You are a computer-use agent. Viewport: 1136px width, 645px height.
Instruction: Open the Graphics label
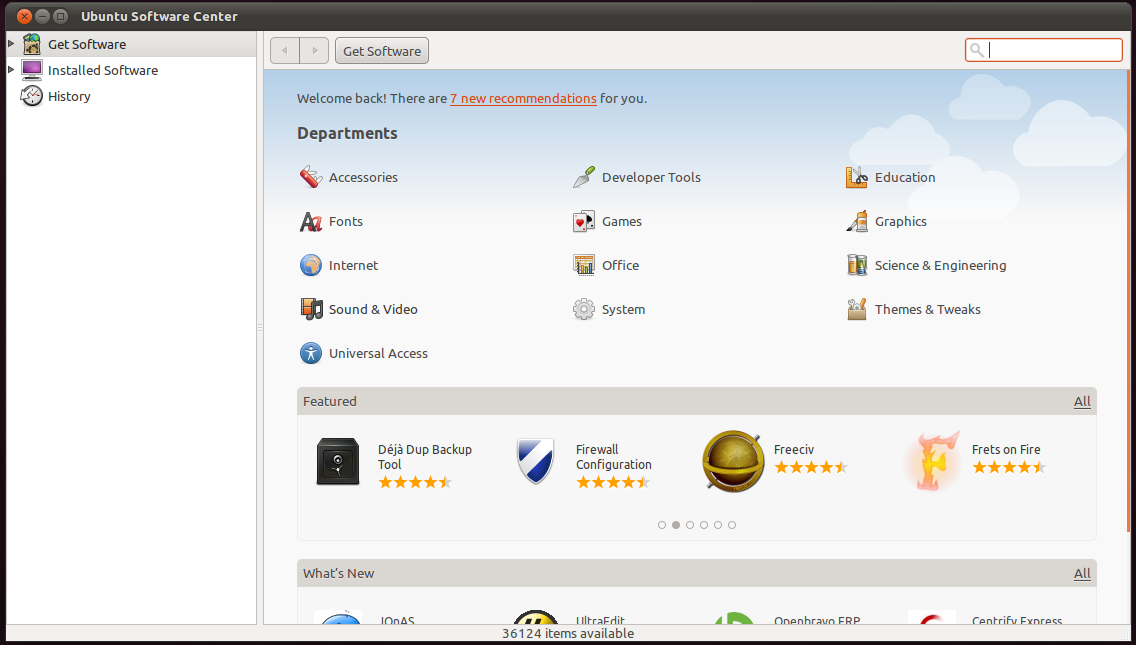coord(901,222)
